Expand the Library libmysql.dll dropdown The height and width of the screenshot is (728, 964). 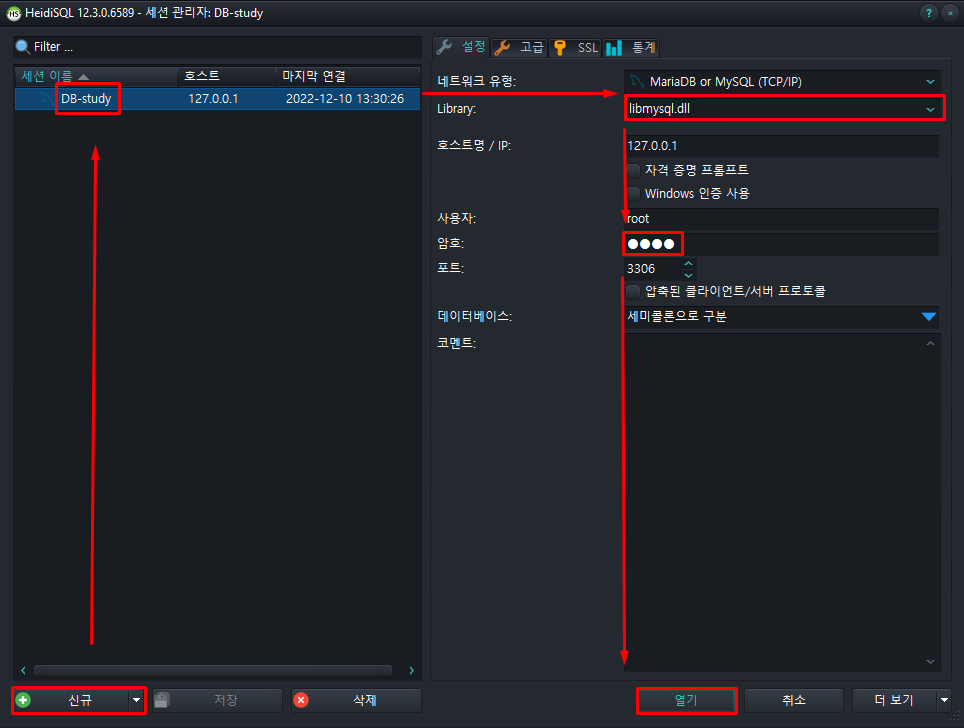(x=930, y=109)
